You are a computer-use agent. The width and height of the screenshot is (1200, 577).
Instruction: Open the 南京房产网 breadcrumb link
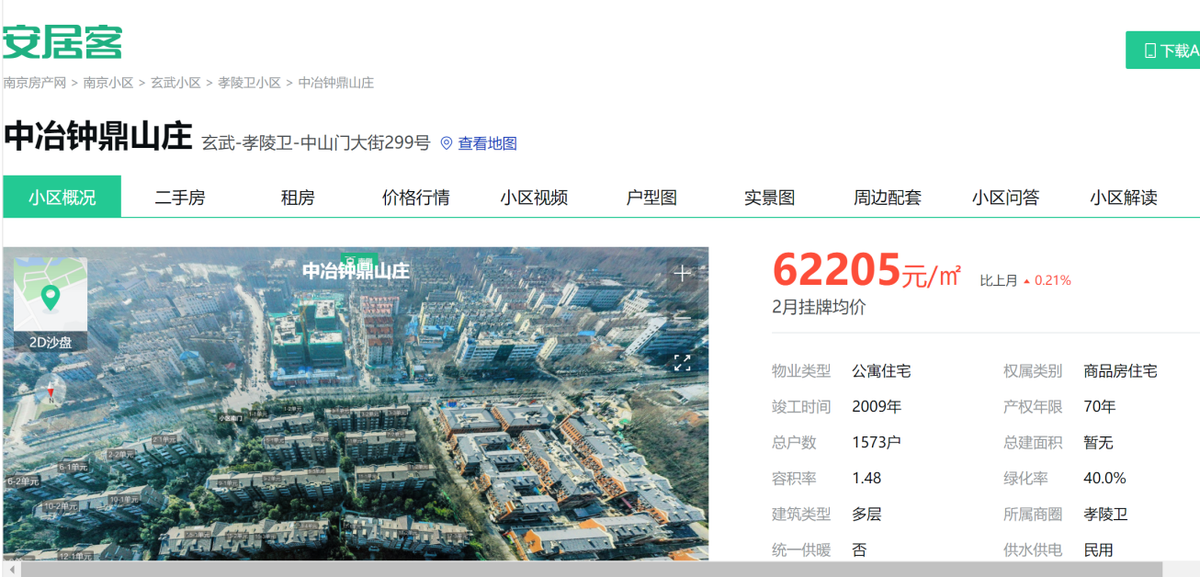tap(35, 83)
